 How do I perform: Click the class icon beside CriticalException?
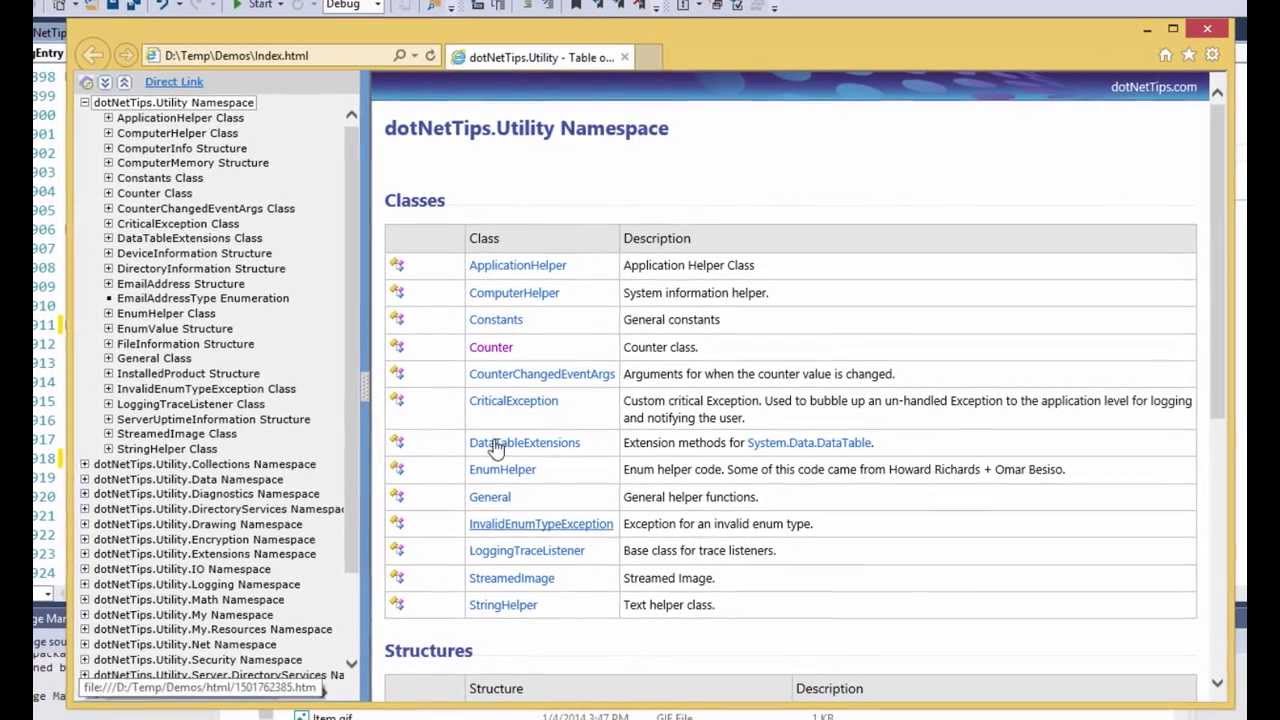(397, 400)
